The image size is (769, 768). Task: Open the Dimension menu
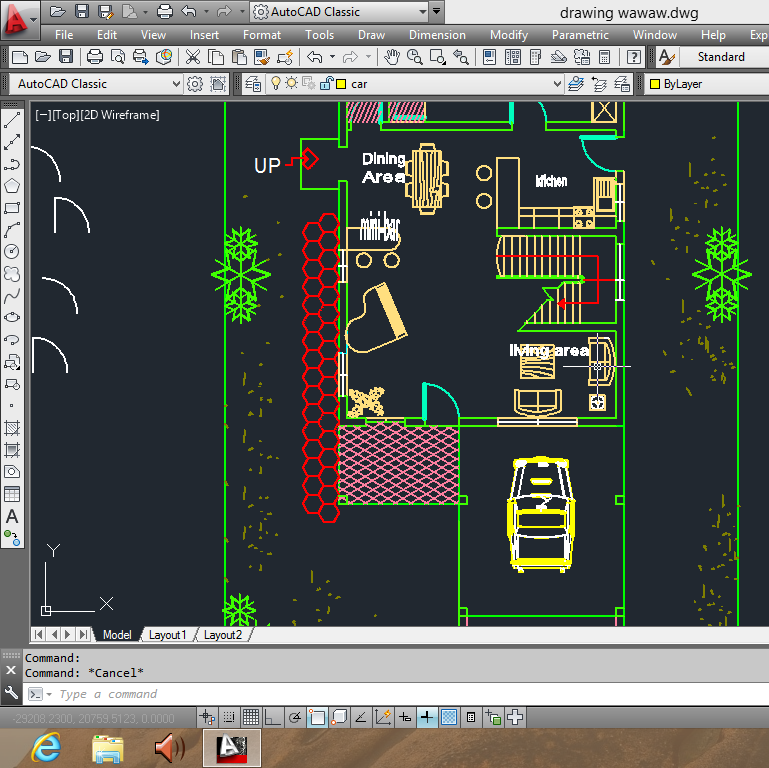pos(437,35)
